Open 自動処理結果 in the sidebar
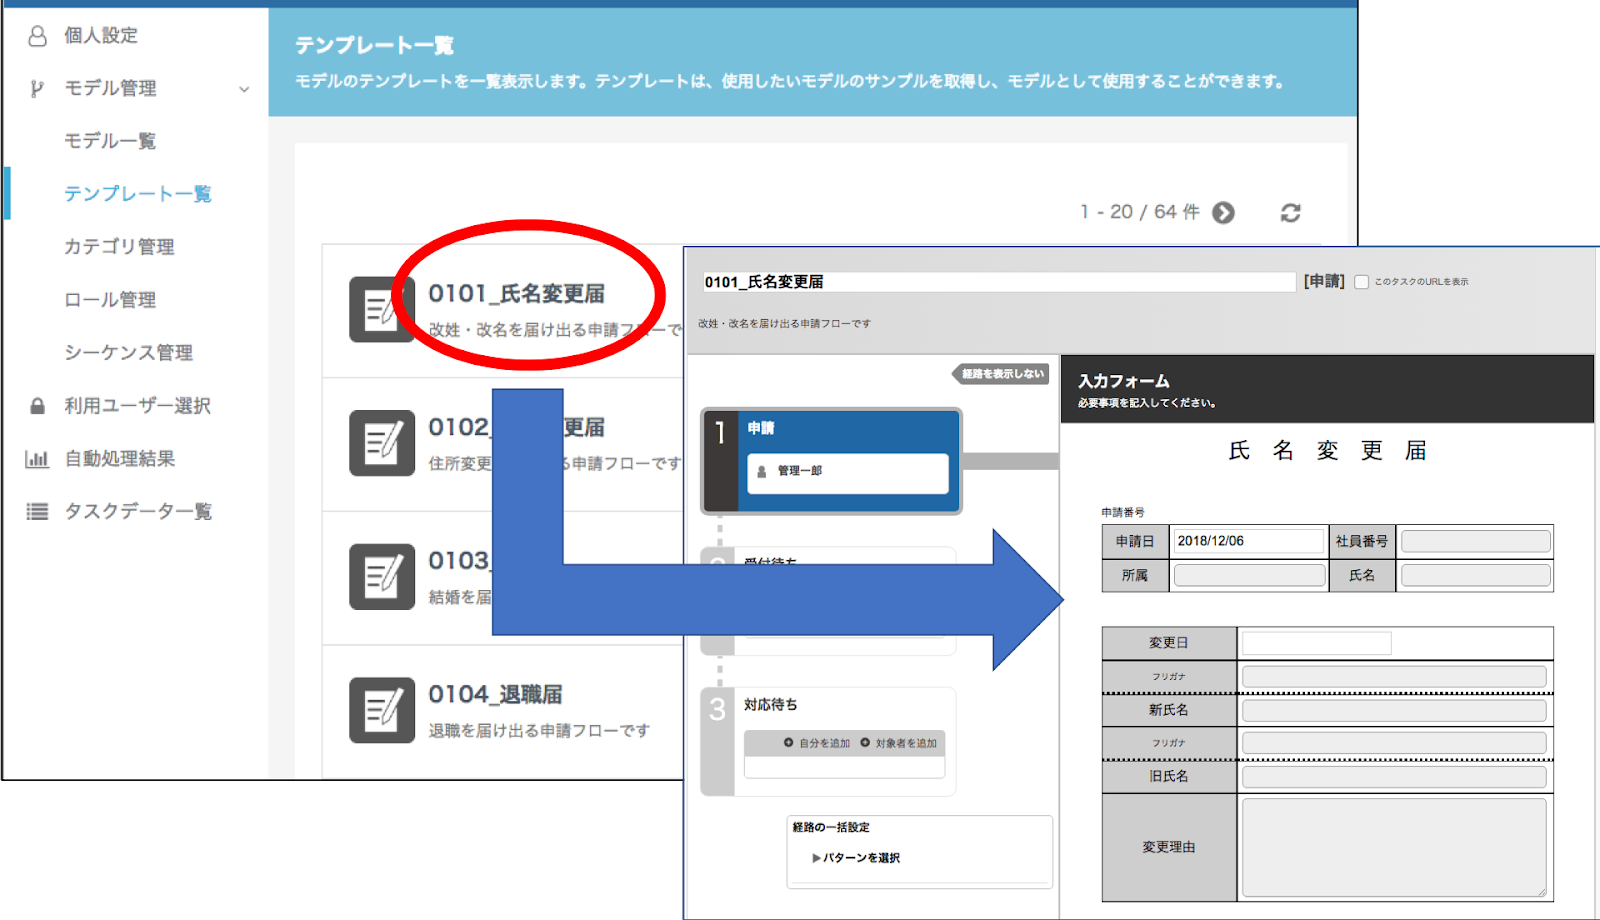1600x920 pixels. pyautogui.click(x=119, y=459)
